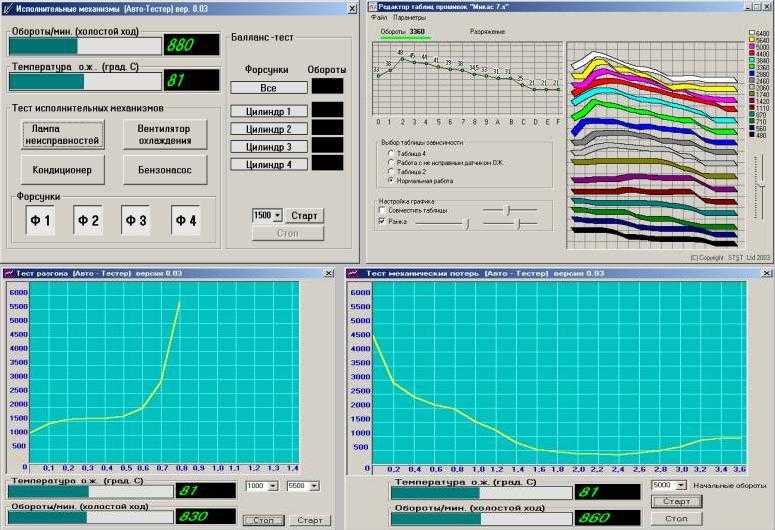Open the Файл menu
775x530 pixels.
[379, 17]
